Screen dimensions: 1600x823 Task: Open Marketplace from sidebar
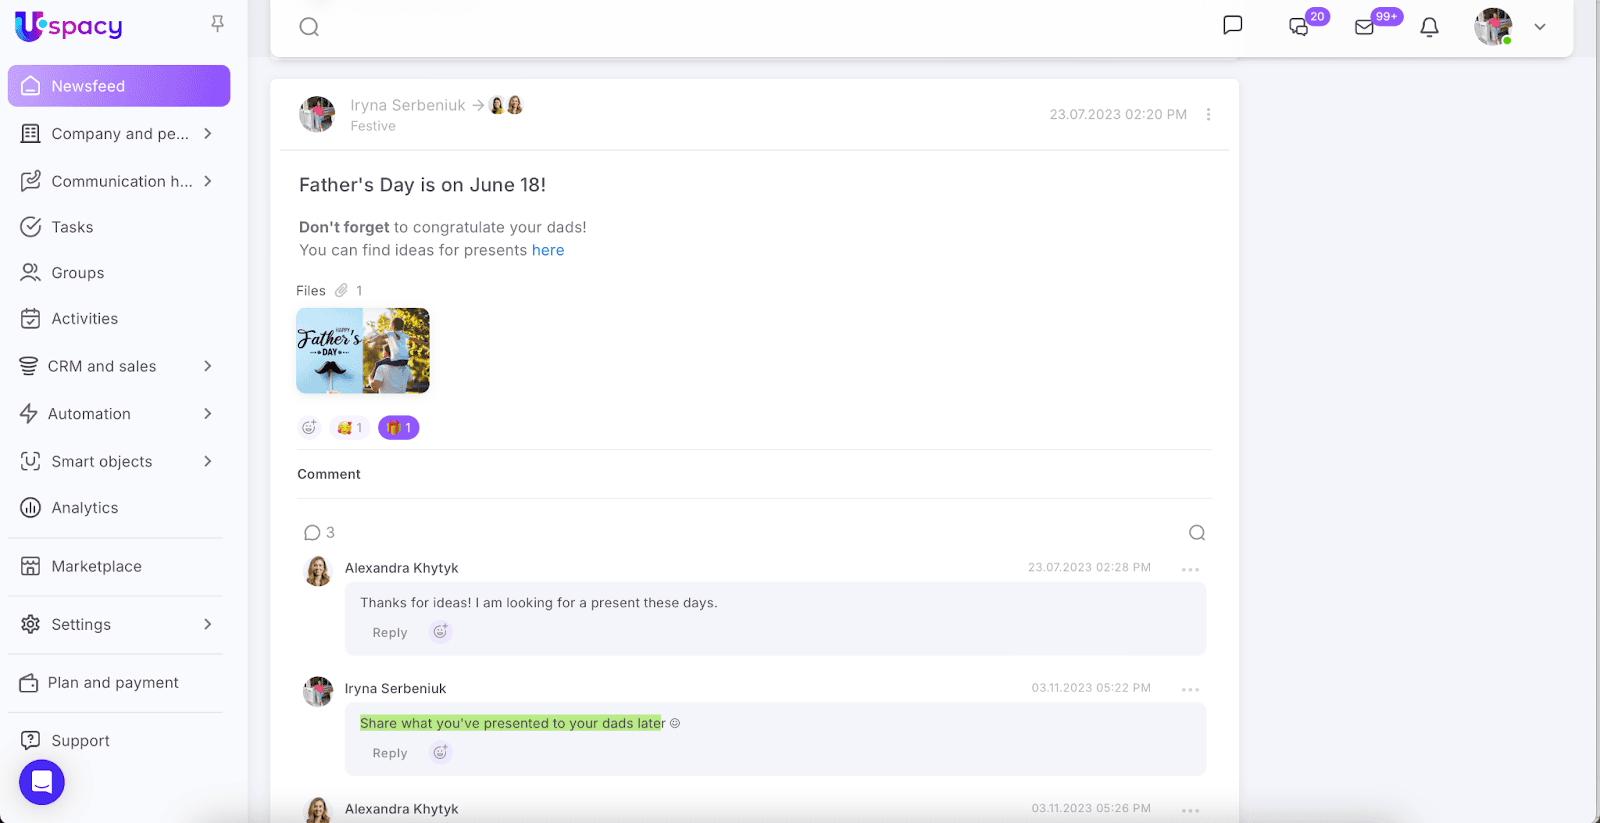(x=96, y=566)
